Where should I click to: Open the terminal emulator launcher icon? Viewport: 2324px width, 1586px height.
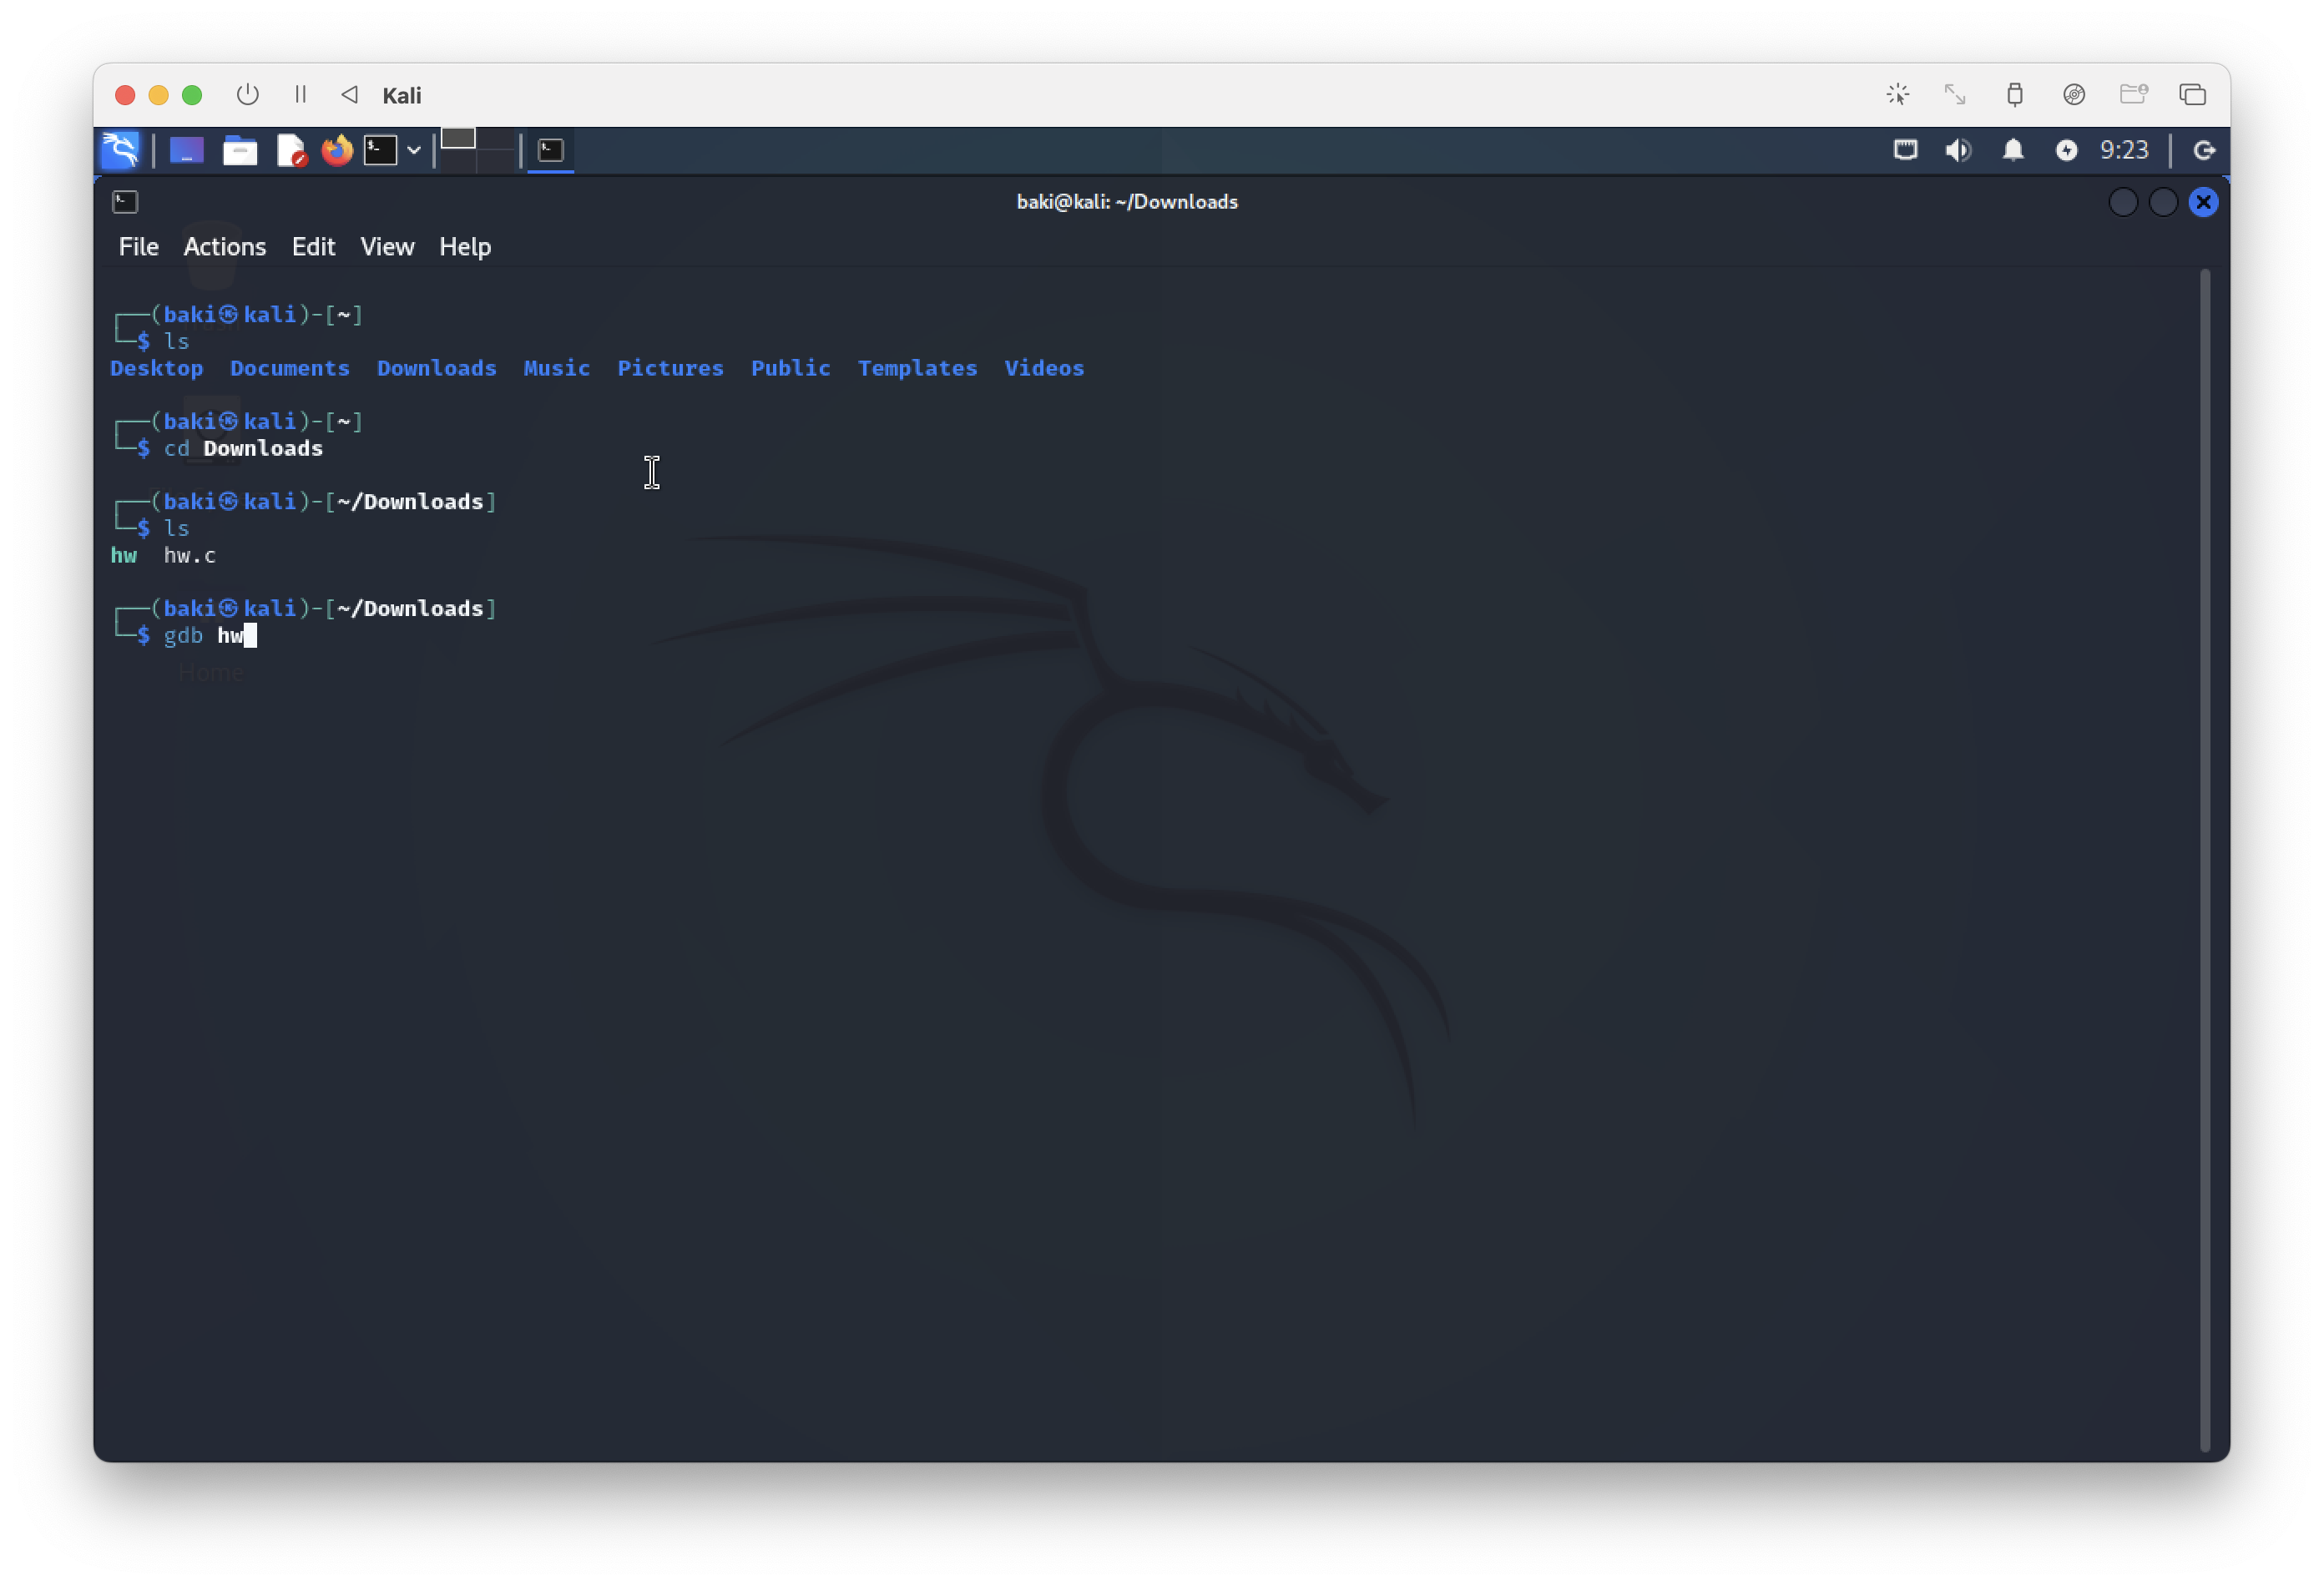380,150
